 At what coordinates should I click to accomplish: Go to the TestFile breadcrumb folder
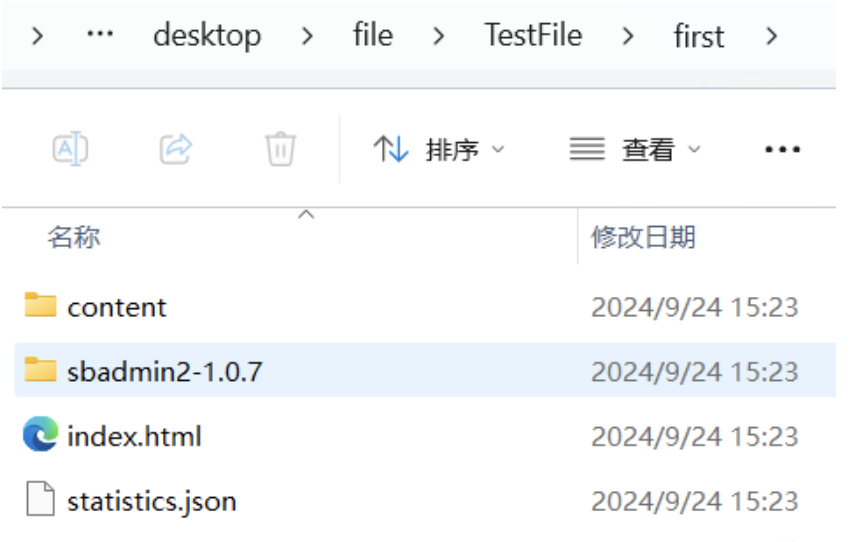click(x=533, y=35)
